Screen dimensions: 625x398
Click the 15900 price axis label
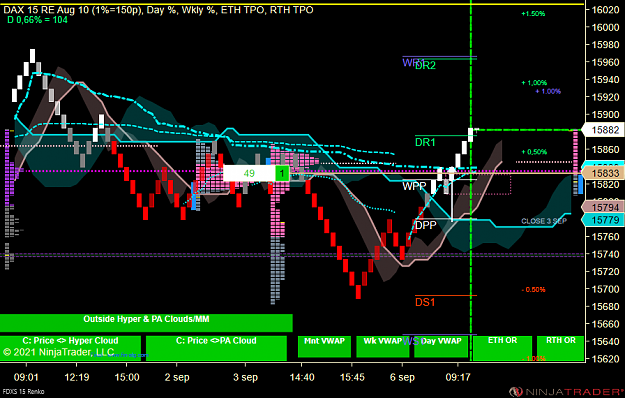[x=605, y=114]
